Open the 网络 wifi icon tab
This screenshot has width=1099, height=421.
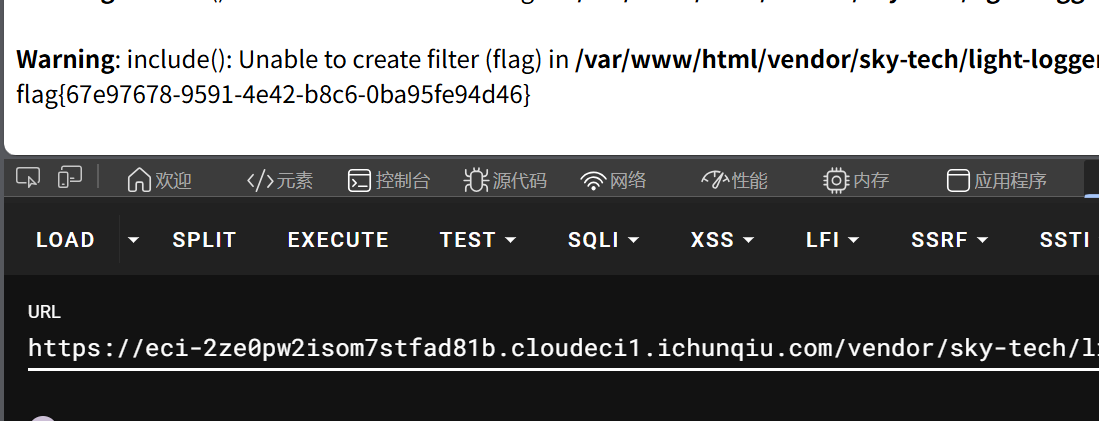click(613, 180)
